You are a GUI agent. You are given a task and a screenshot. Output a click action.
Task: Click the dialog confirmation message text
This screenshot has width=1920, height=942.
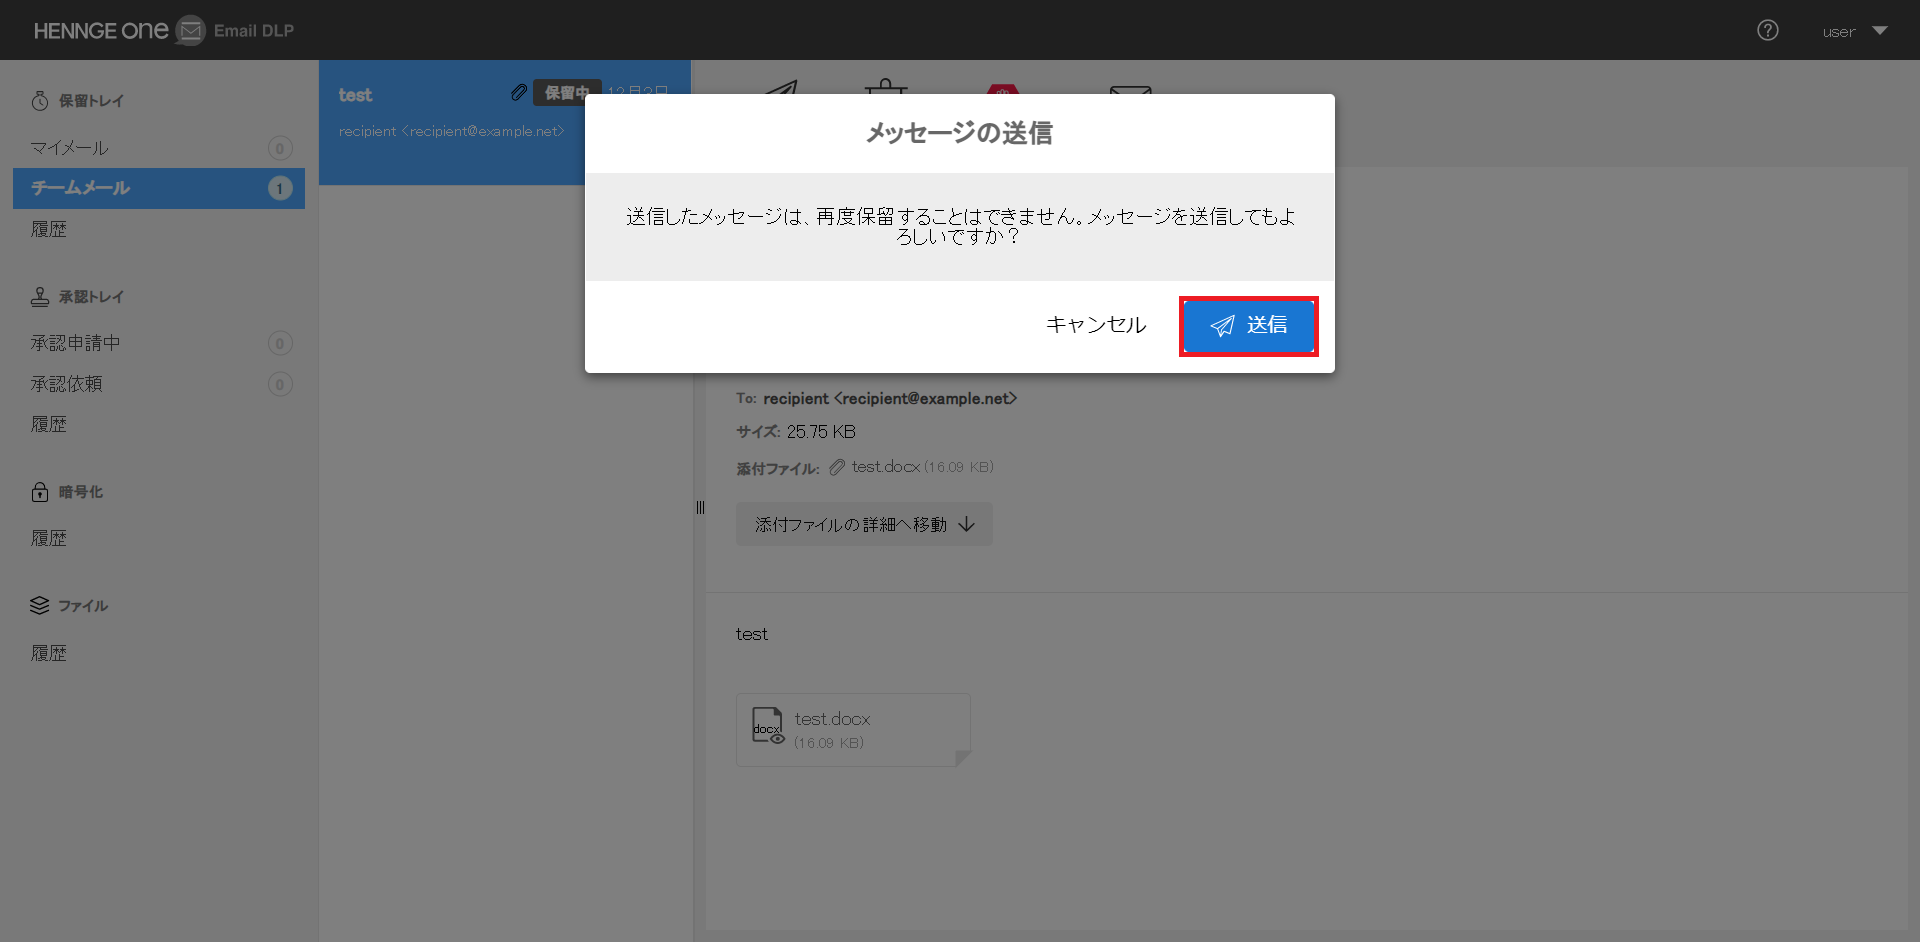[959, 226]
